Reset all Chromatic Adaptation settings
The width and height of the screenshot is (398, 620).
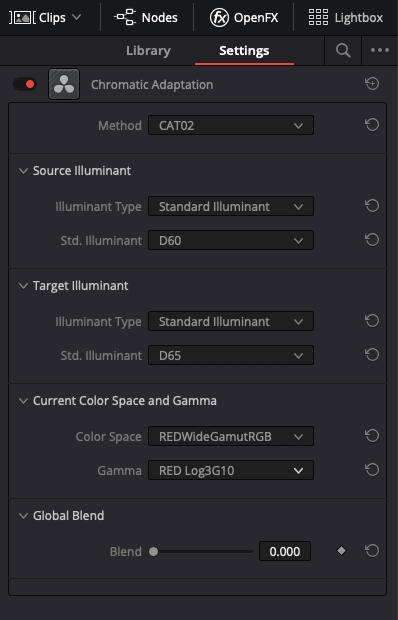[x=372, y=84]
